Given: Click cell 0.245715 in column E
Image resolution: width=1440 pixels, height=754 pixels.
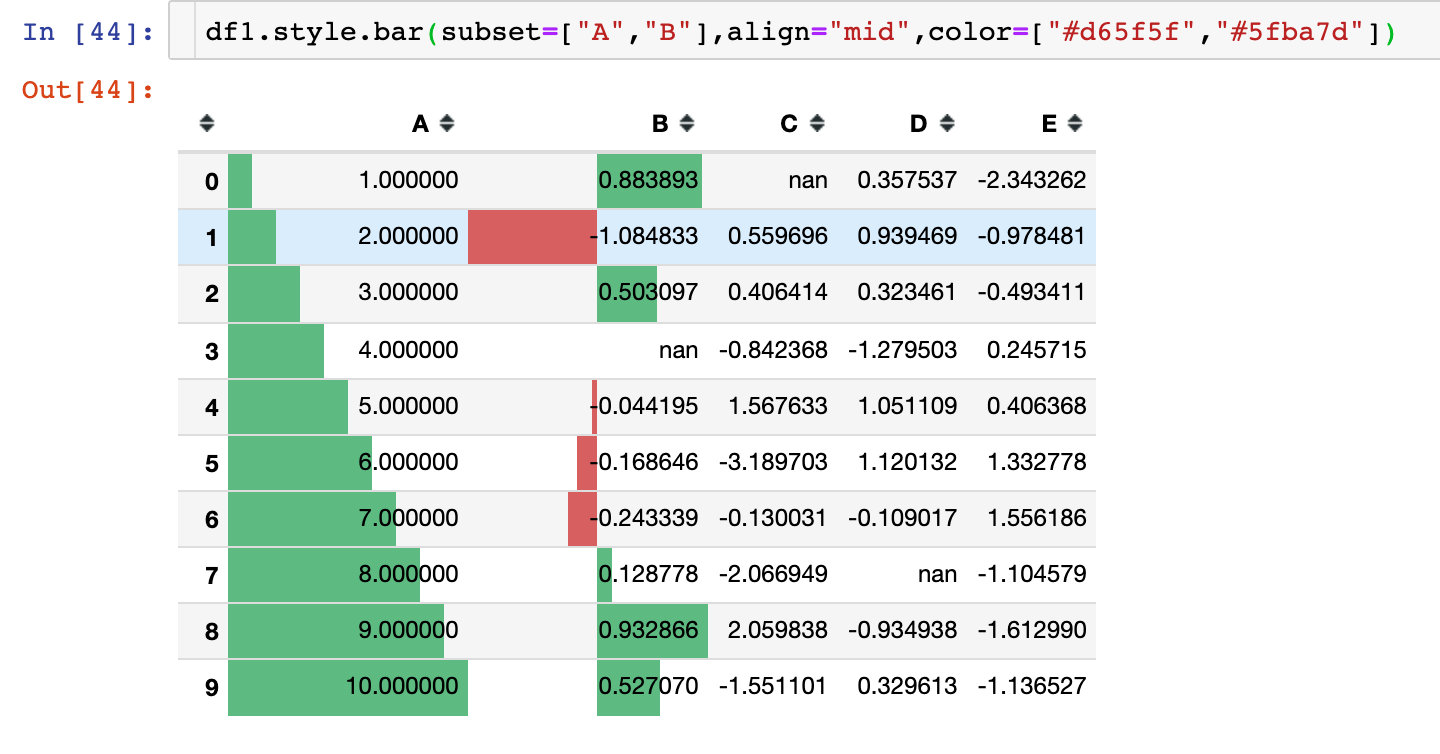Looking at the screenshot, I should tap(1036, 349).
